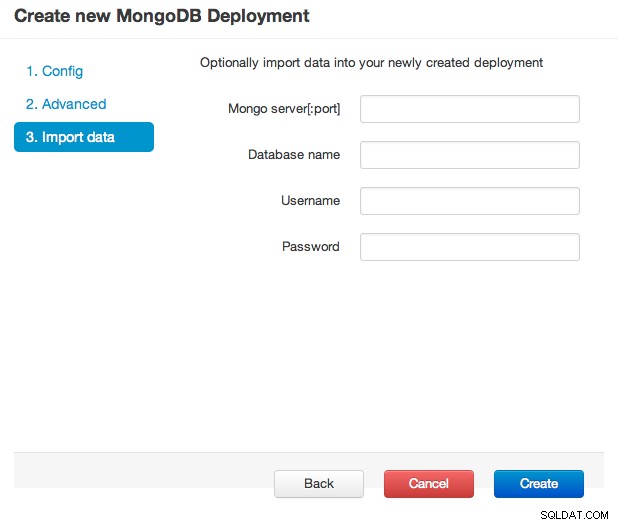Screen dimensions: 618x525
Task: Activate the Username text box
Action: click(x=470, y=201)
